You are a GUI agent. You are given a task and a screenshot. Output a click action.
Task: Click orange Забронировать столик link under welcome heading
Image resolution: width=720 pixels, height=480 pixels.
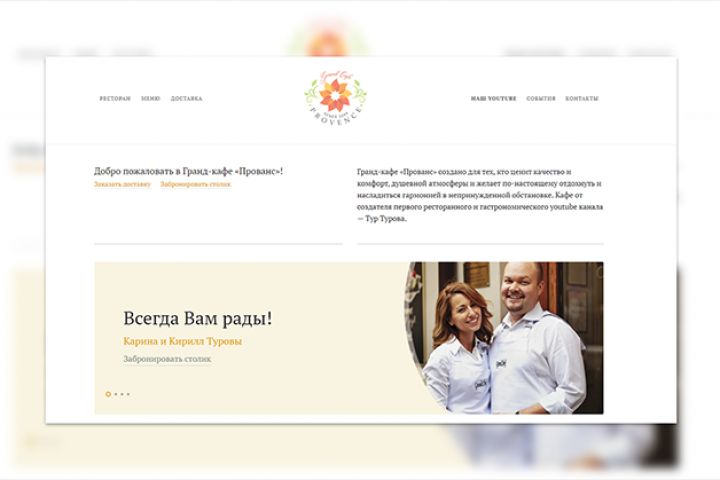tap(196, 184)
